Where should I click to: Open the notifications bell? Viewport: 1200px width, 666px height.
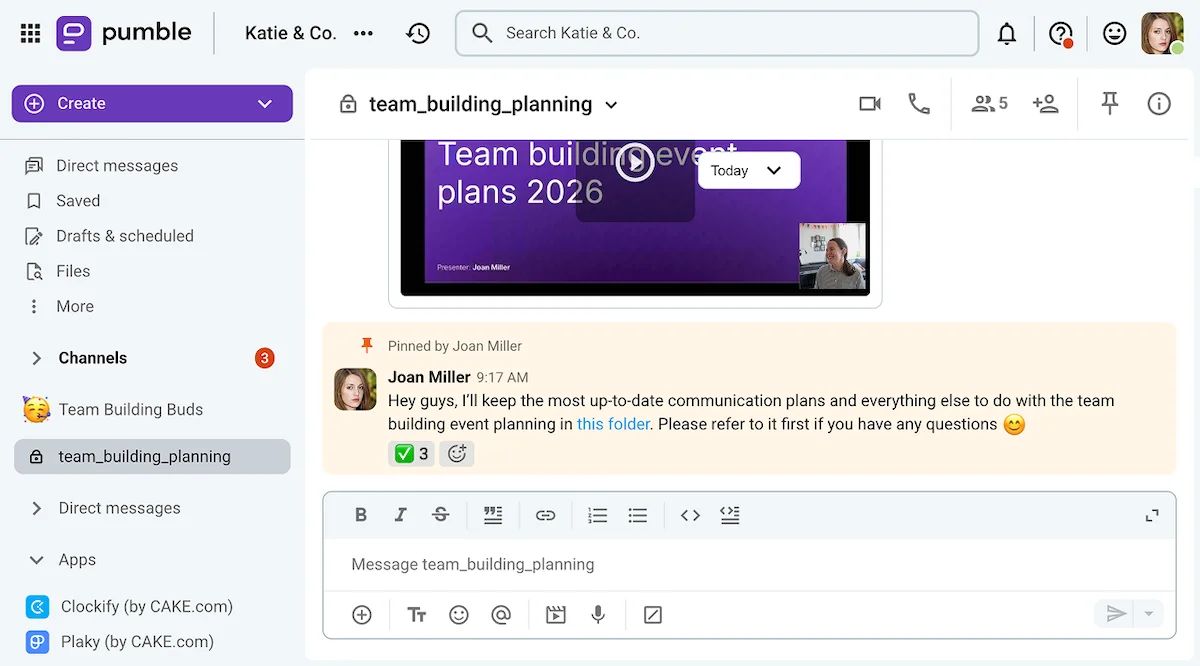[1007, 33]
